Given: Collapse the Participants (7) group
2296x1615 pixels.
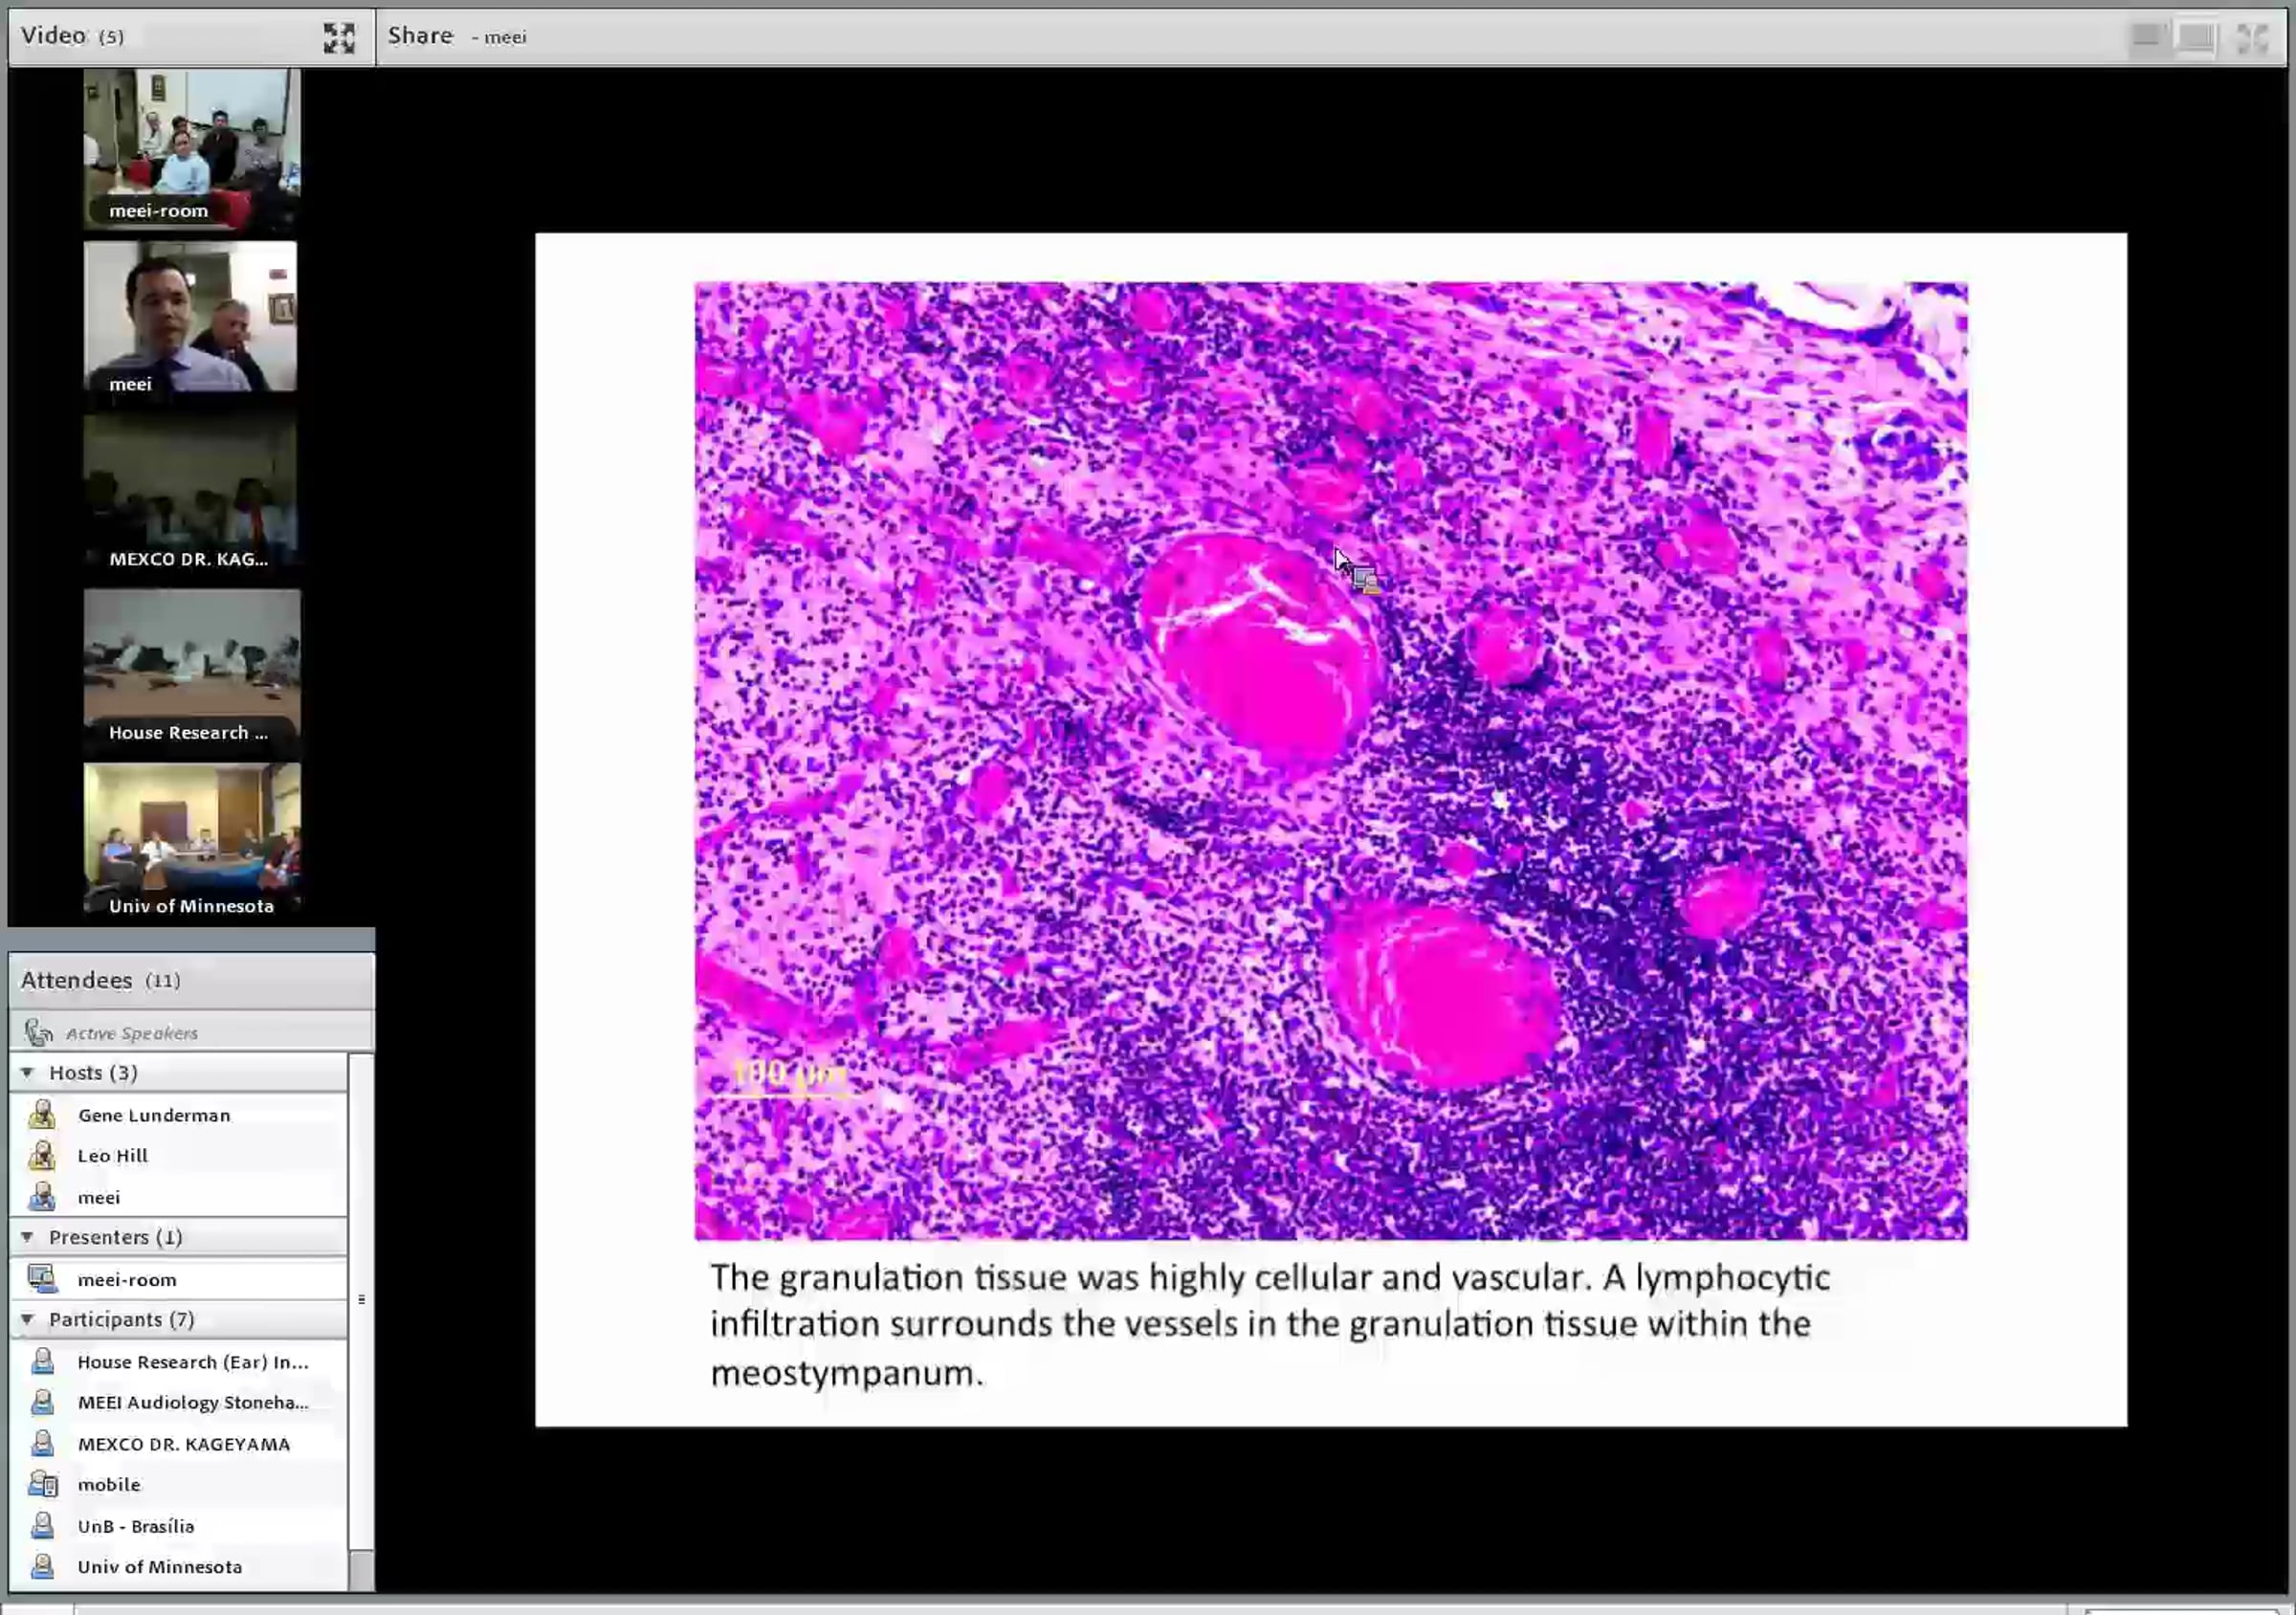Looking at the screenshot, I should click(x=27, y=1319).
